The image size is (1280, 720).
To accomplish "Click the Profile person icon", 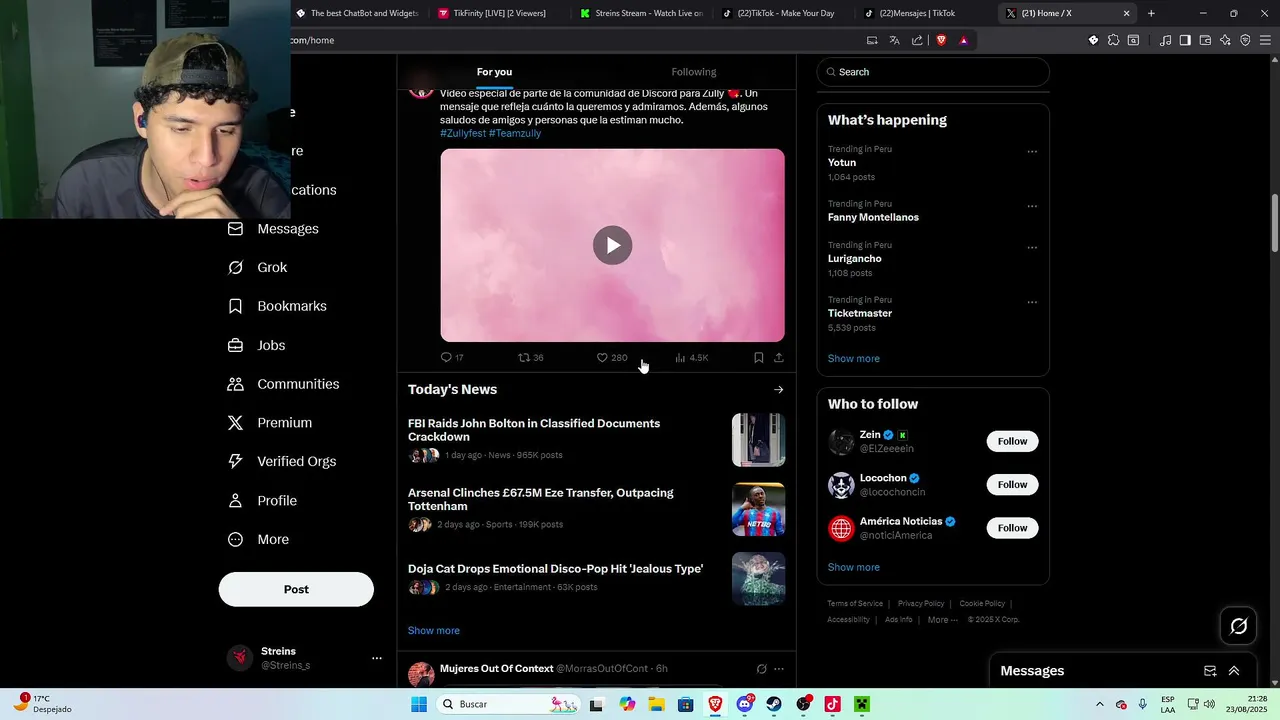I will click(235, 500).
